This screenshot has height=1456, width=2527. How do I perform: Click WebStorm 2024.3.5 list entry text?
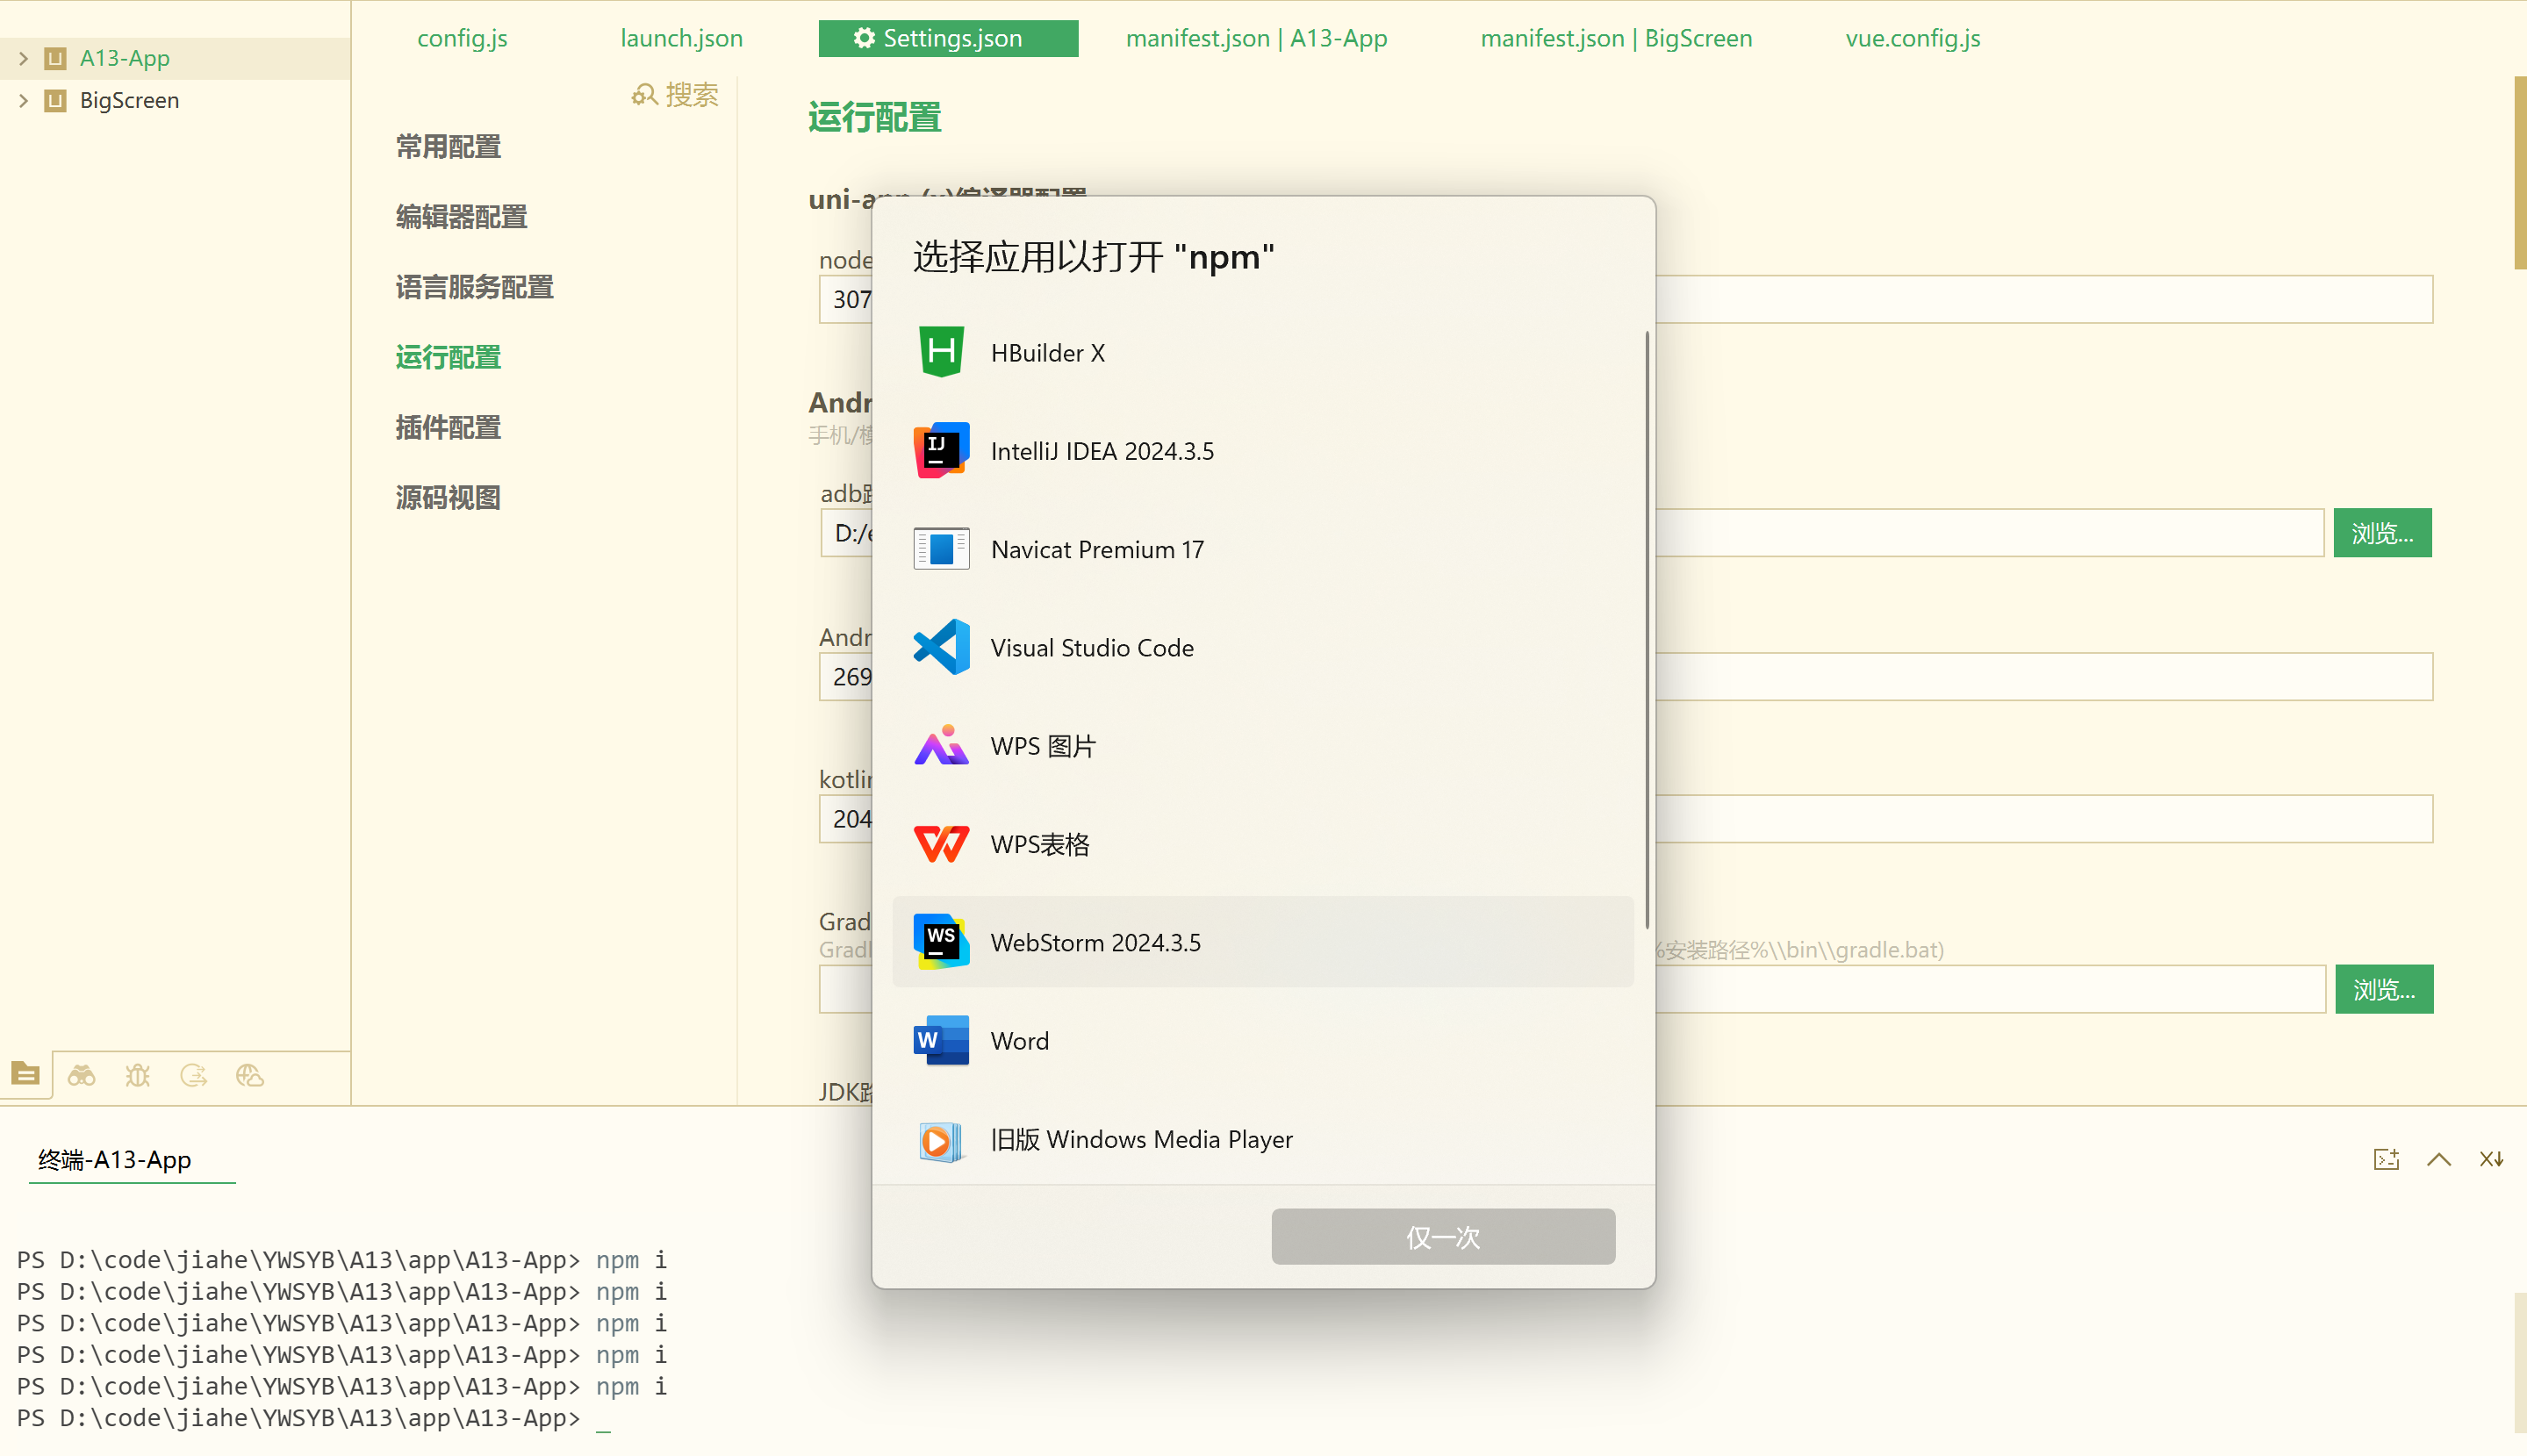coord(1095,942)
